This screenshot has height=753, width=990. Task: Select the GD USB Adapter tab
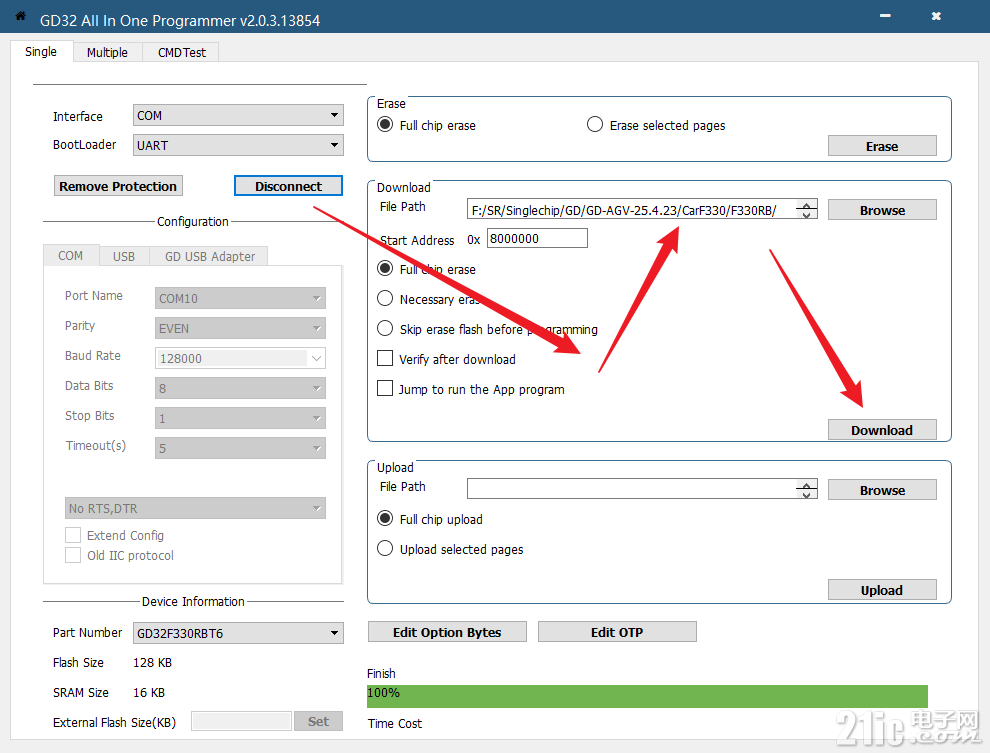click(x=210, y=256)
